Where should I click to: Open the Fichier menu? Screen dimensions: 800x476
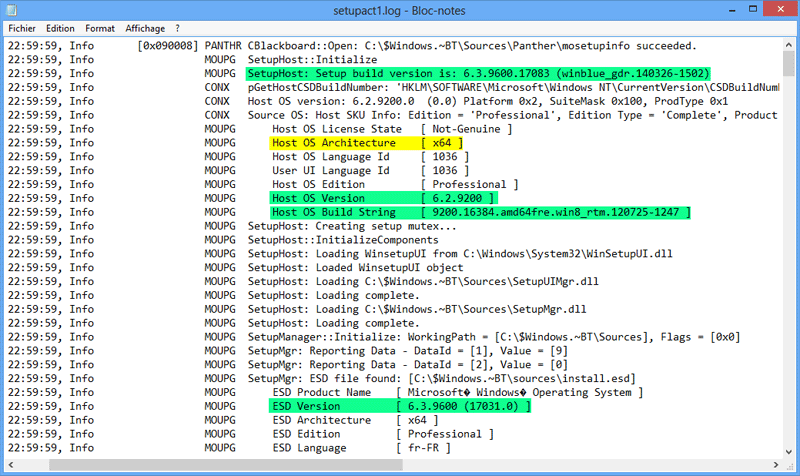[x=22, y=29]
